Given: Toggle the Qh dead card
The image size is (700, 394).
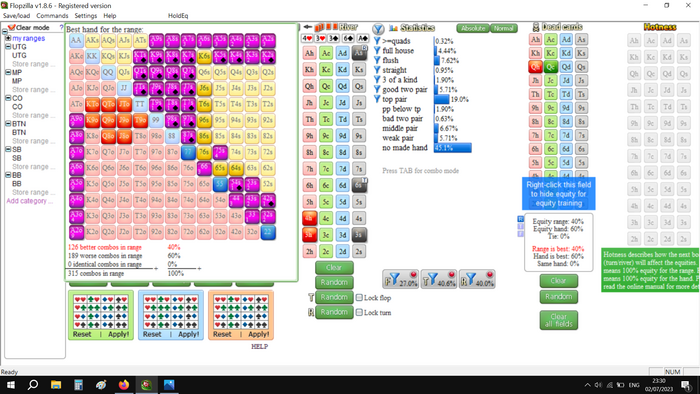Looking at the screenshot, I should (536, 67).
